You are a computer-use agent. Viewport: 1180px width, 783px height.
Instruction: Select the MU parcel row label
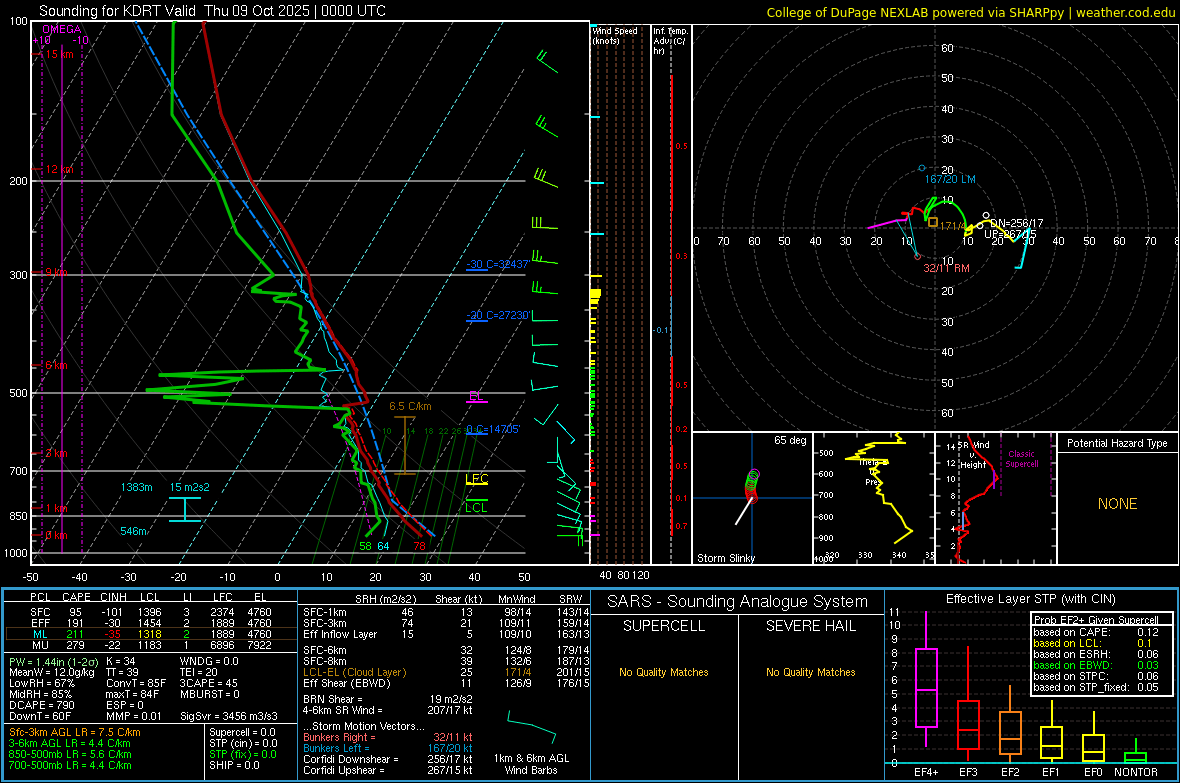tap(40, 645)
